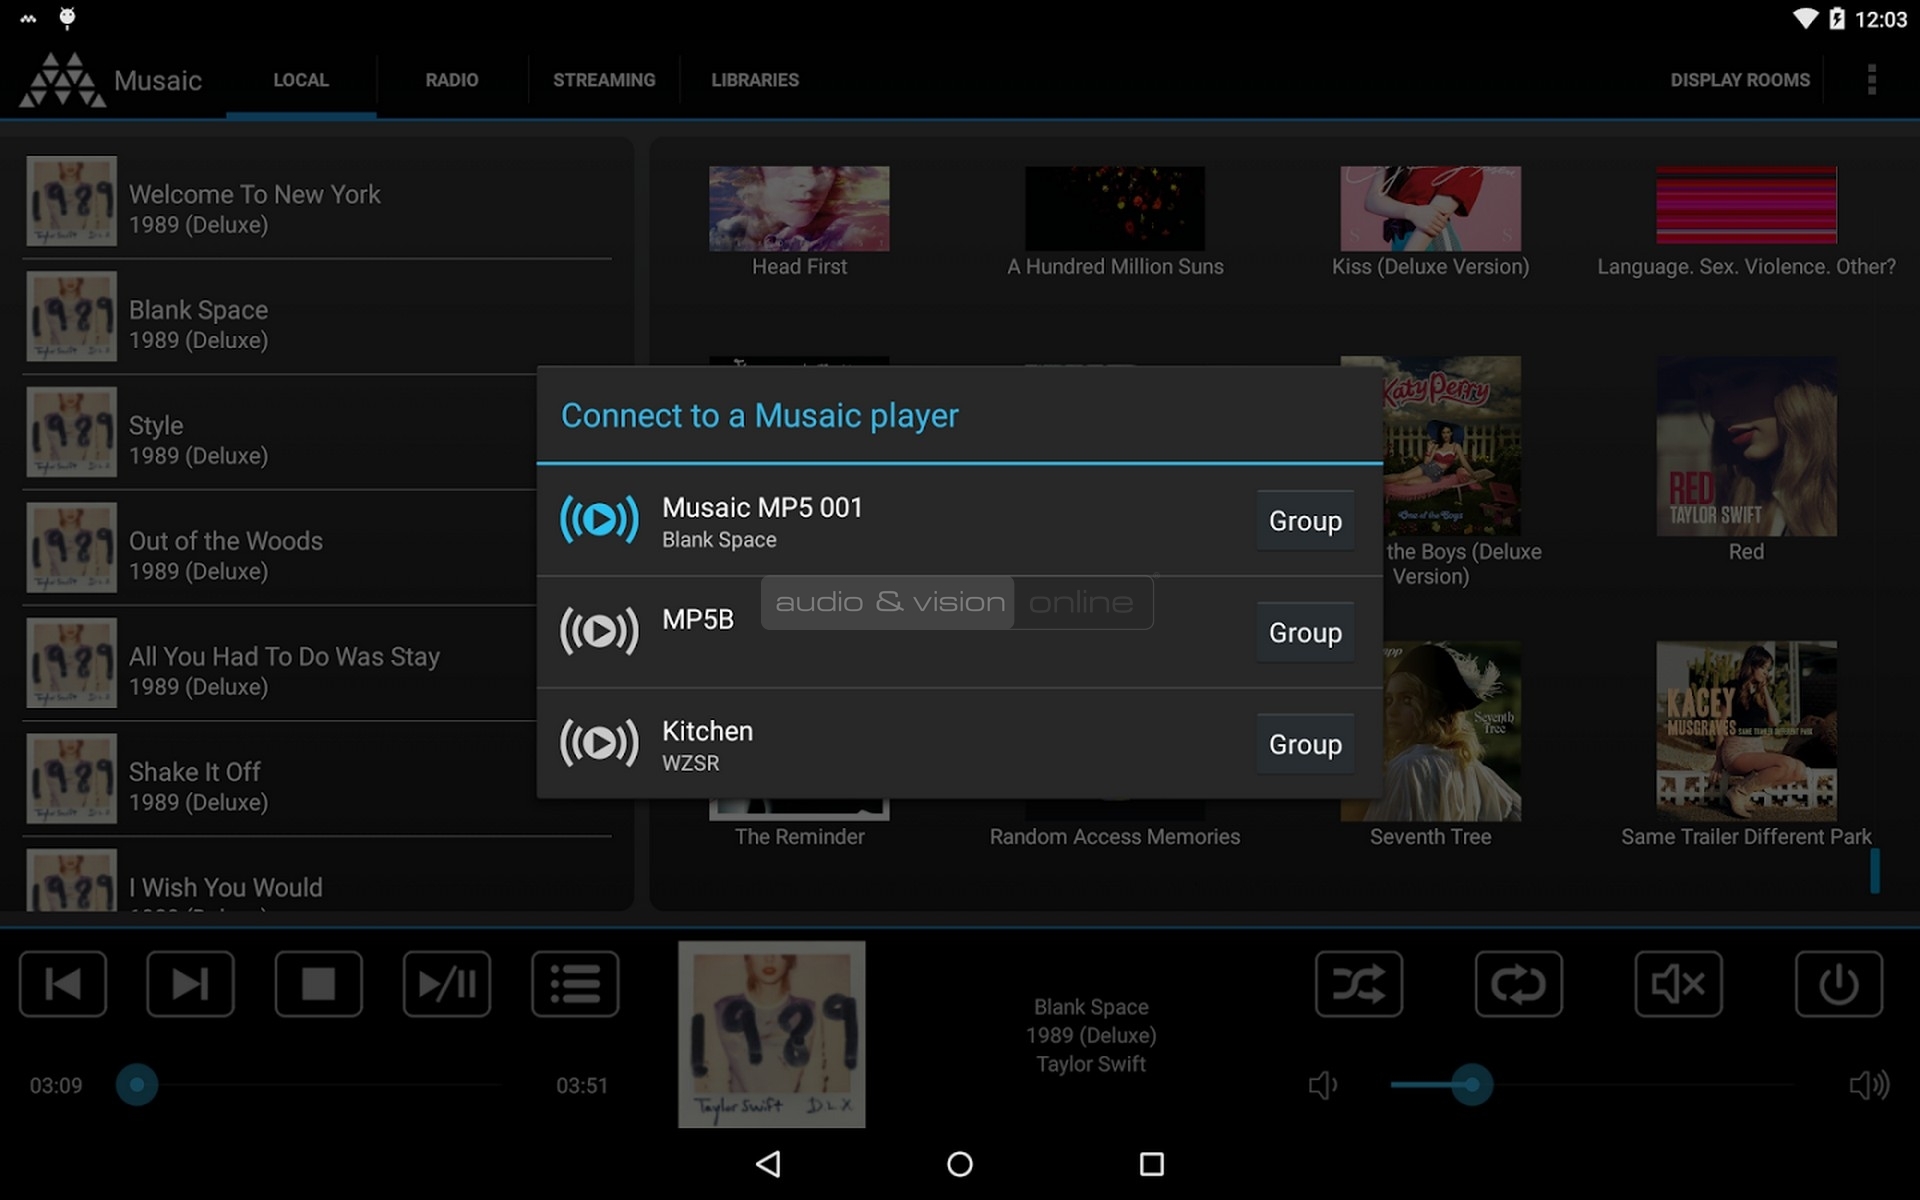
Task: Toggle shuffle mode
Action: click(1358, 984)
